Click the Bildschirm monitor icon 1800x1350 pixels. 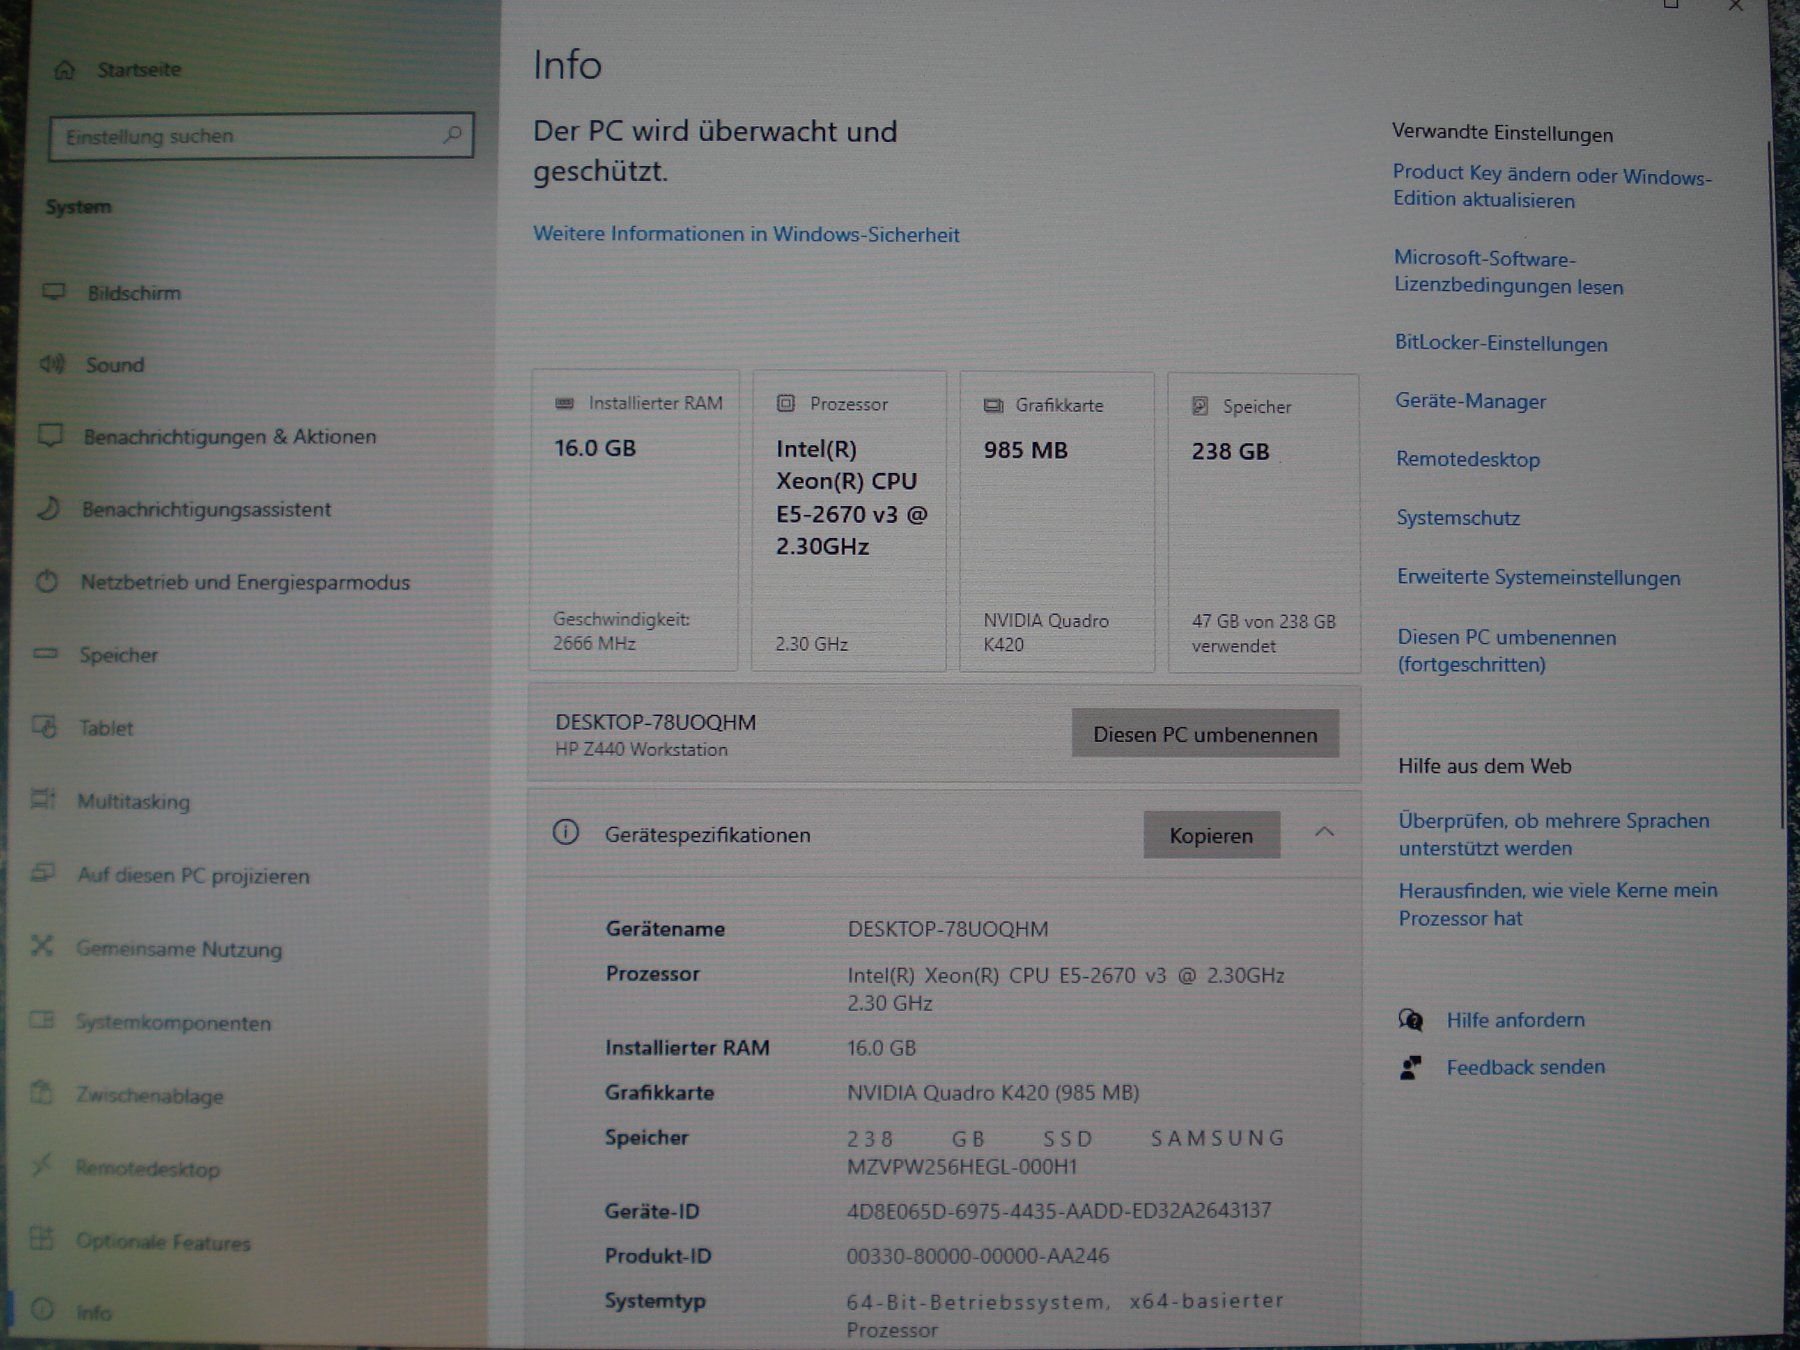[54, 292]
